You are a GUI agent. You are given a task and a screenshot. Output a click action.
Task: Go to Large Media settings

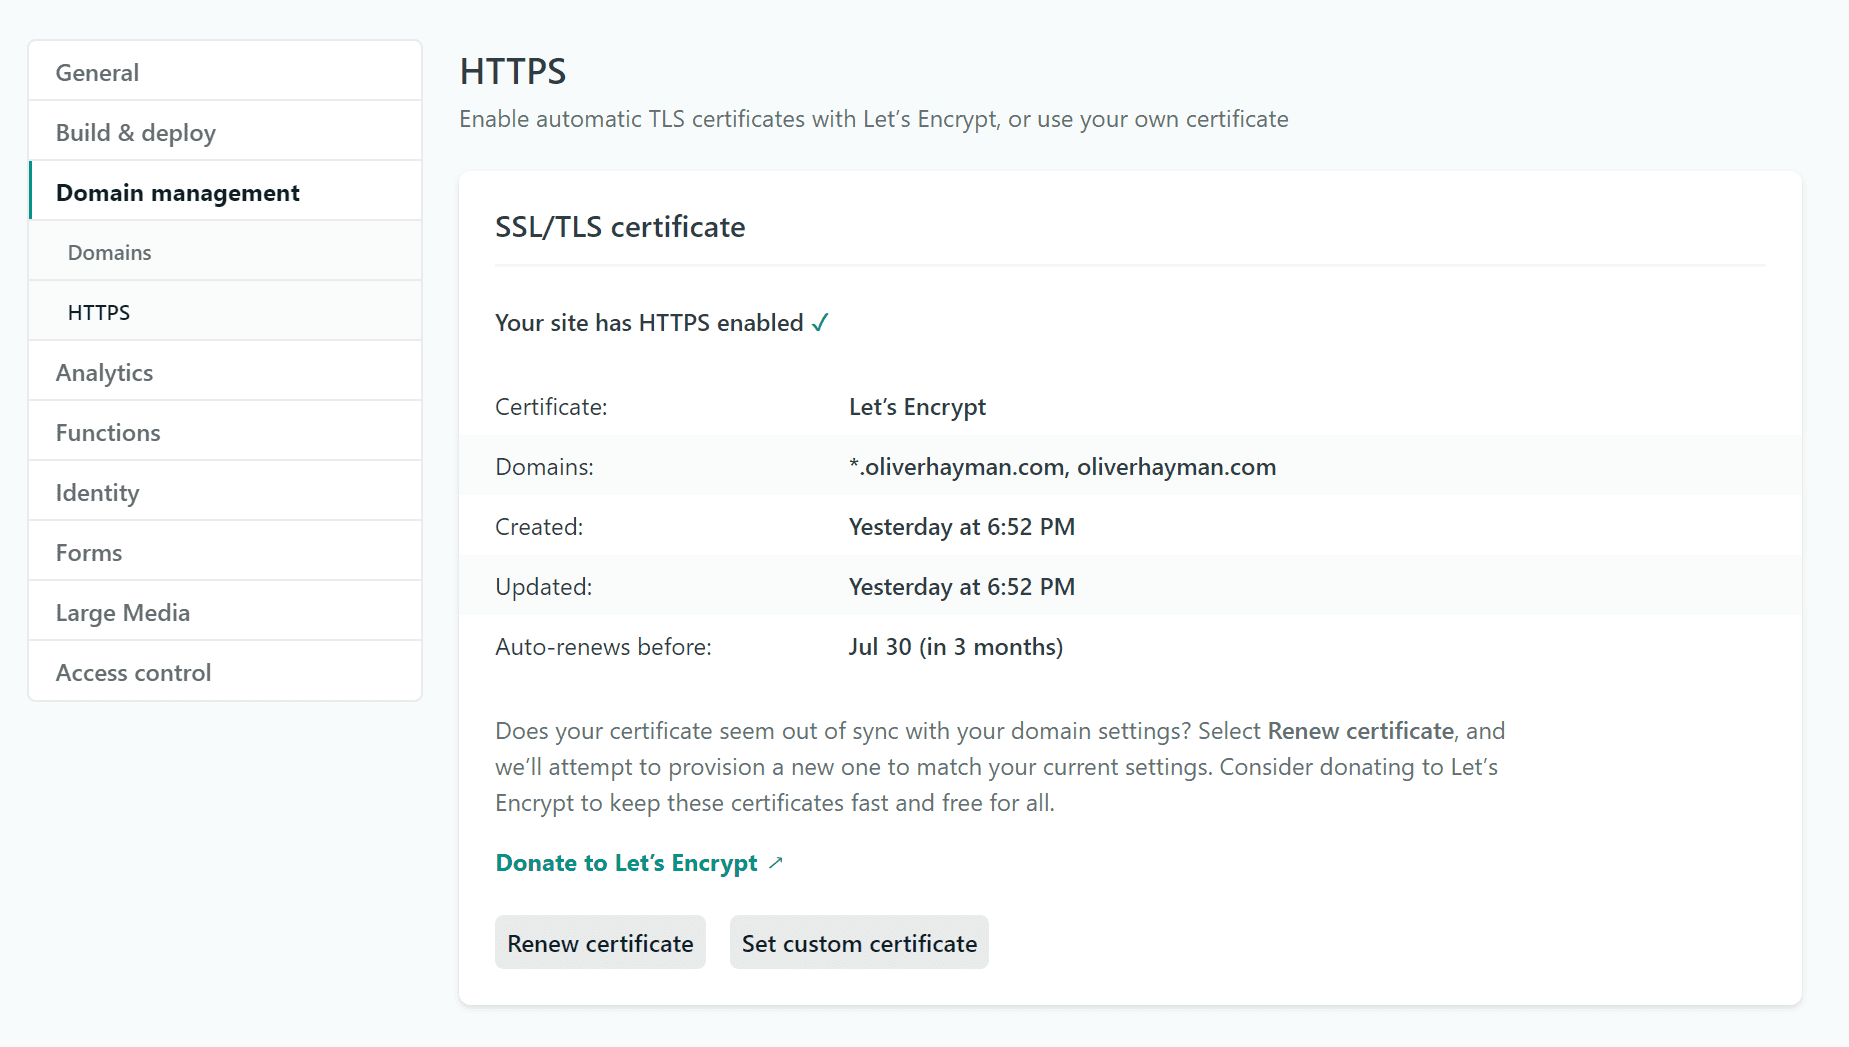[225, 612]
